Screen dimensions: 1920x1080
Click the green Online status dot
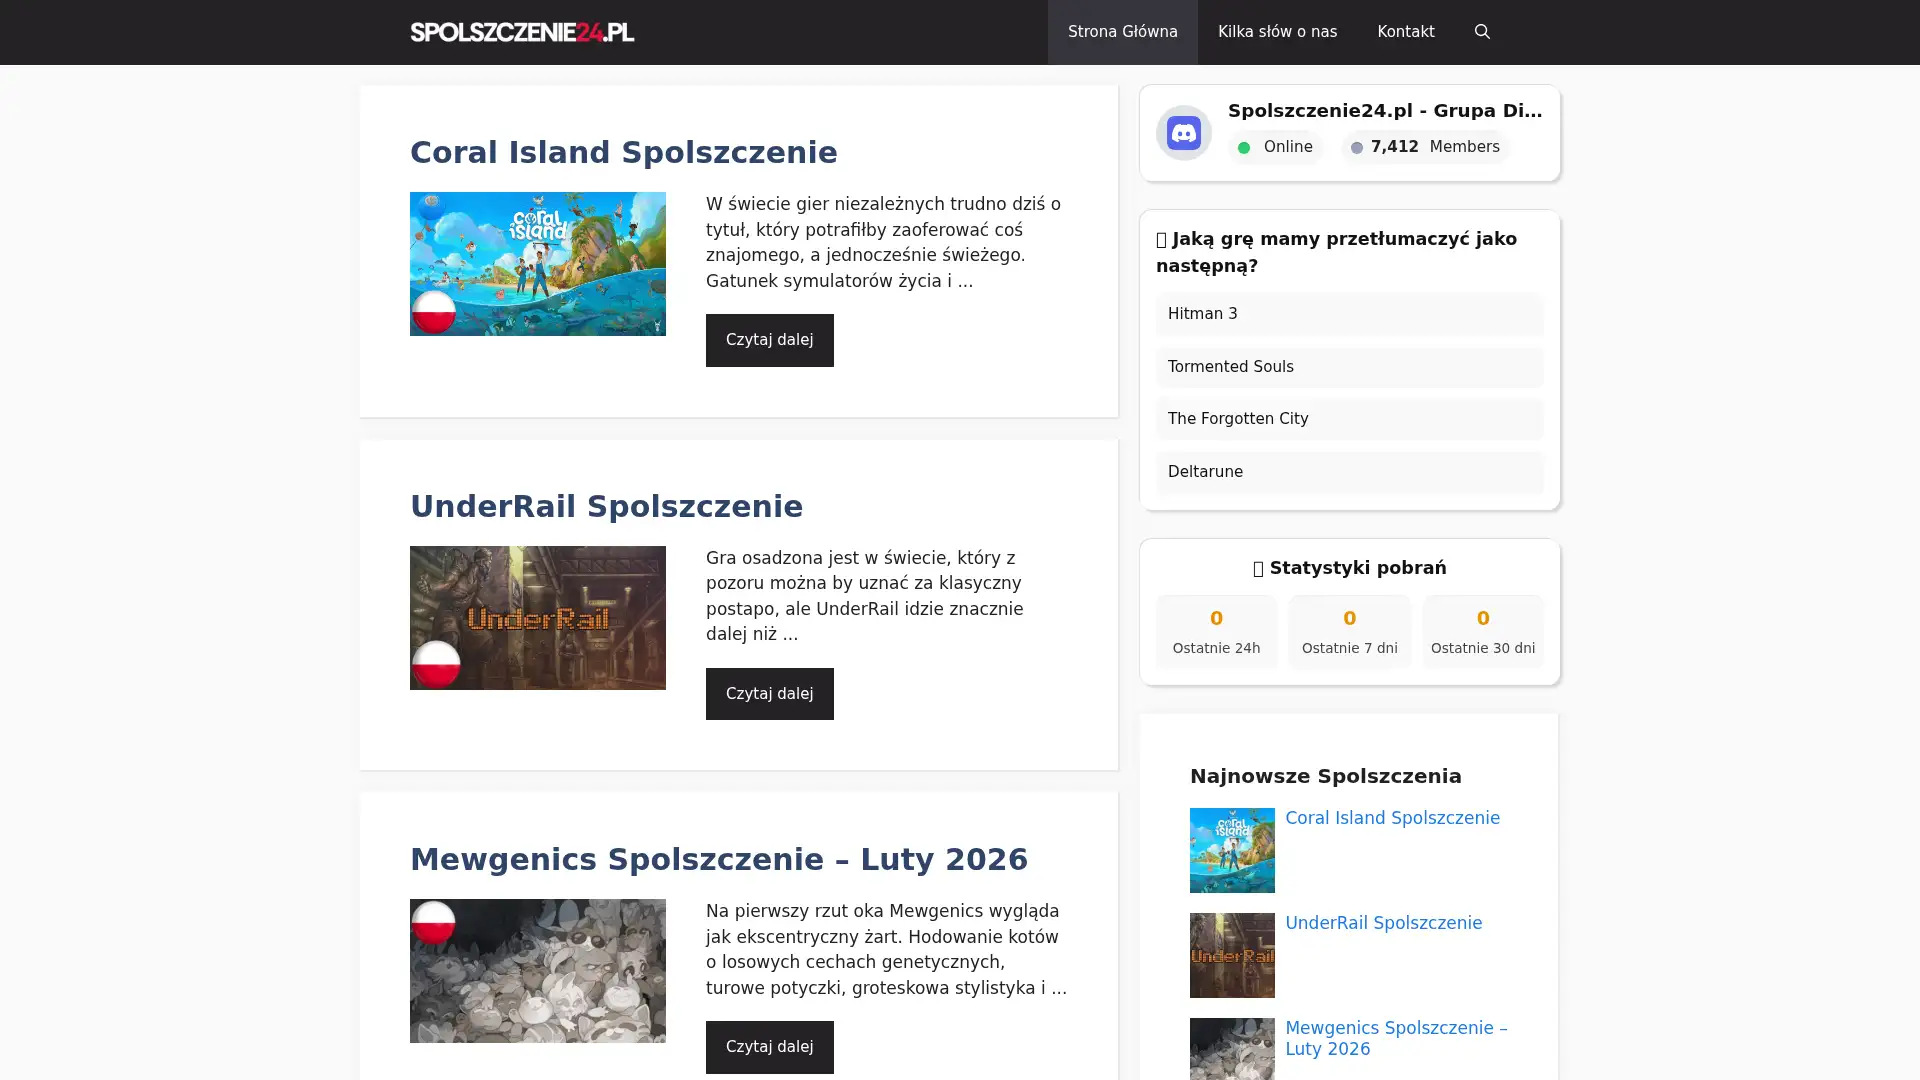pos(1244,147)
